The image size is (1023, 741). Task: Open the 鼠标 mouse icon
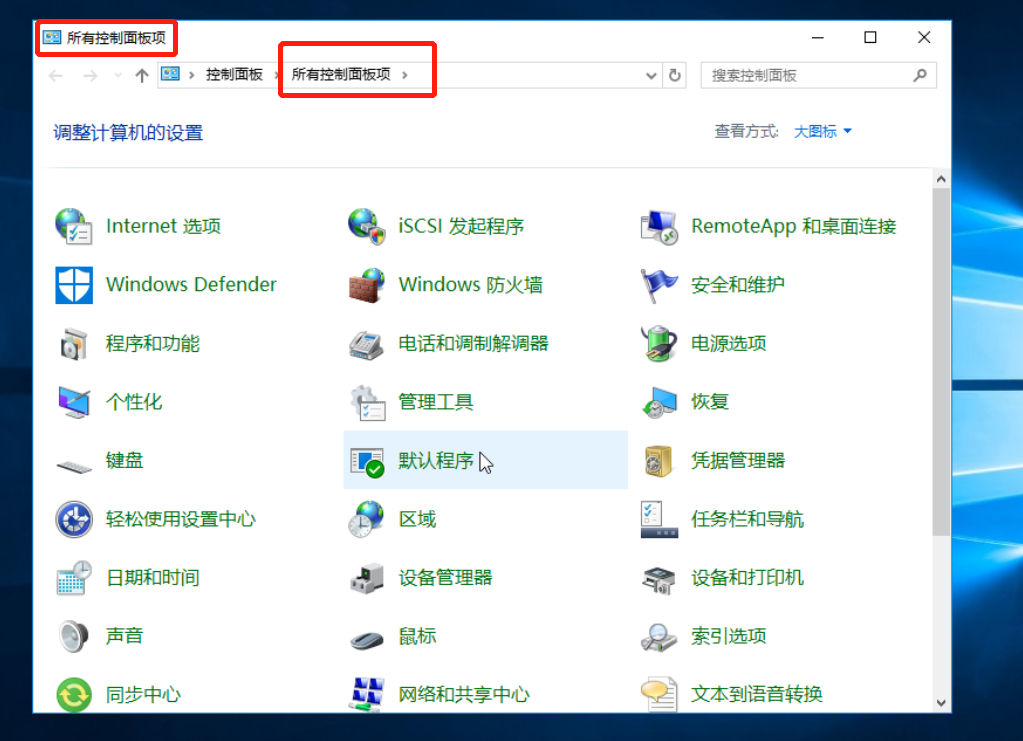coord(366,639)
